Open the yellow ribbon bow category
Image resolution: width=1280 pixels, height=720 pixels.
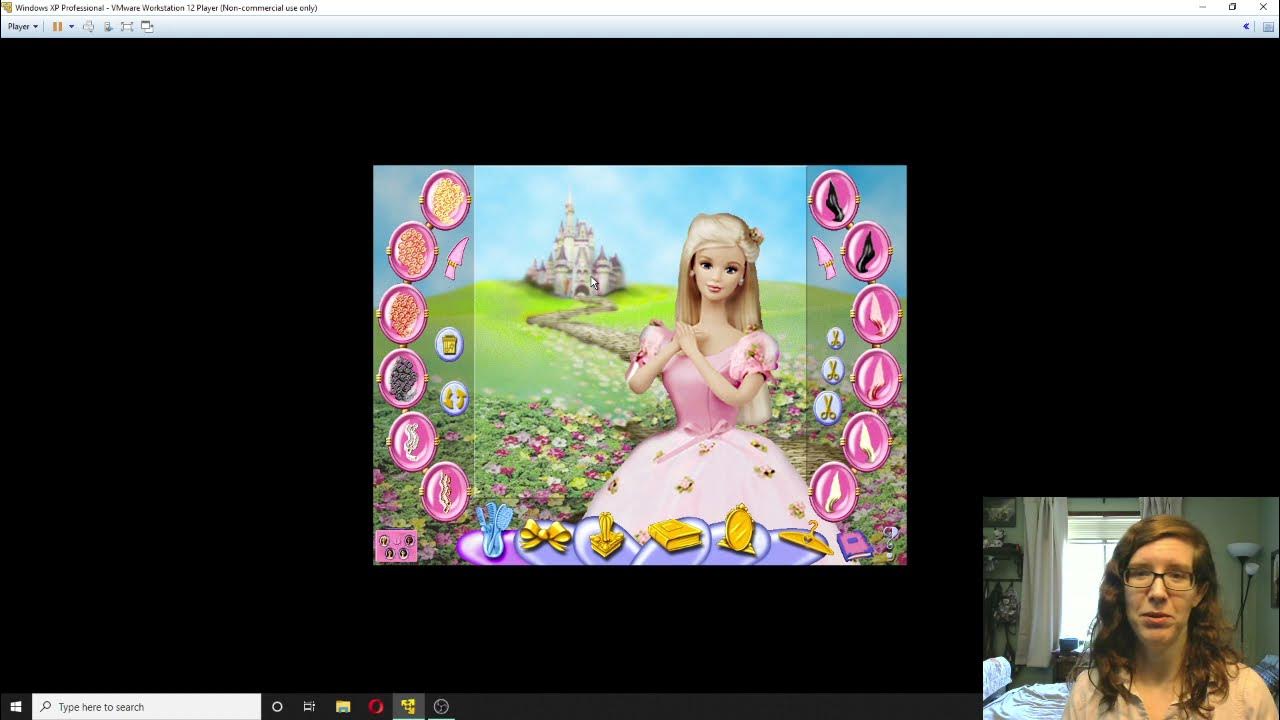(545, 538)
